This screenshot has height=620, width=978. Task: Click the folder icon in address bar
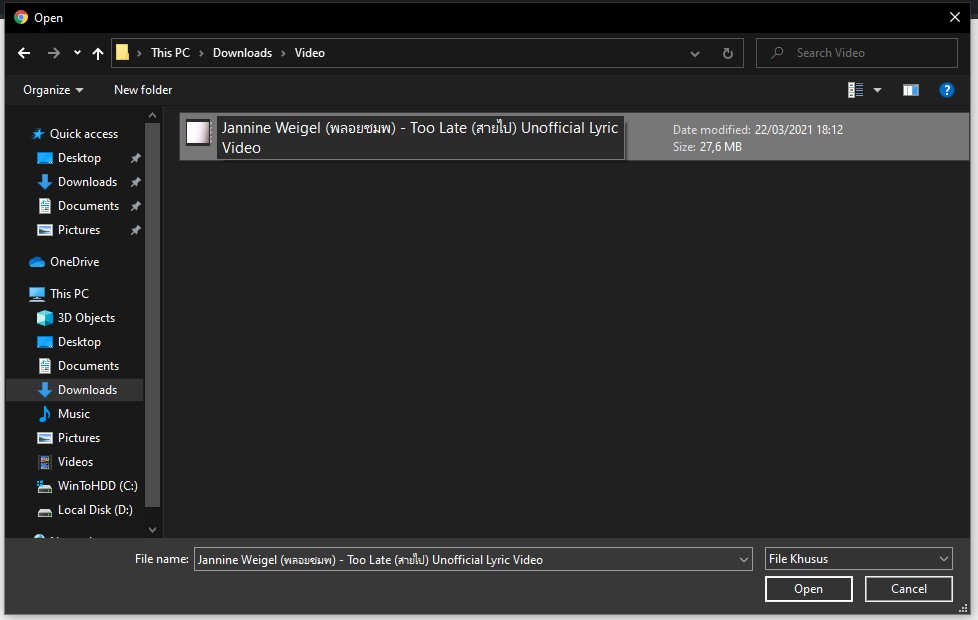click(123, 52)
